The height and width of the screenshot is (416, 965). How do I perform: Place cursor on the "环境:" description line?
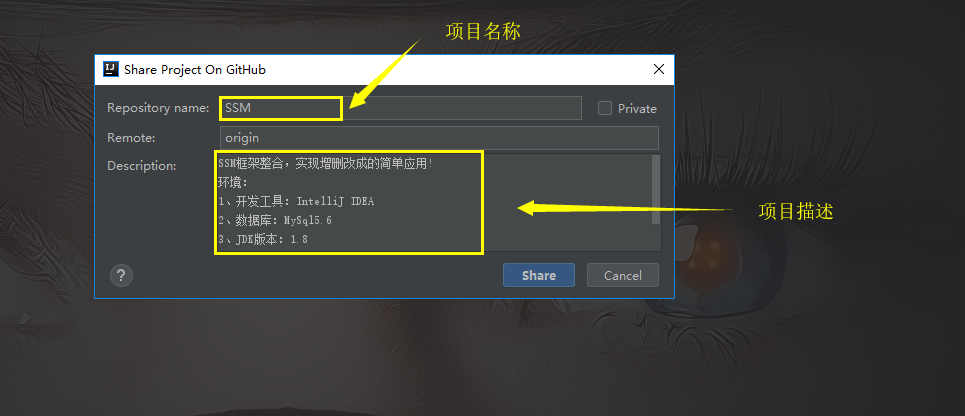click(233, 182)
